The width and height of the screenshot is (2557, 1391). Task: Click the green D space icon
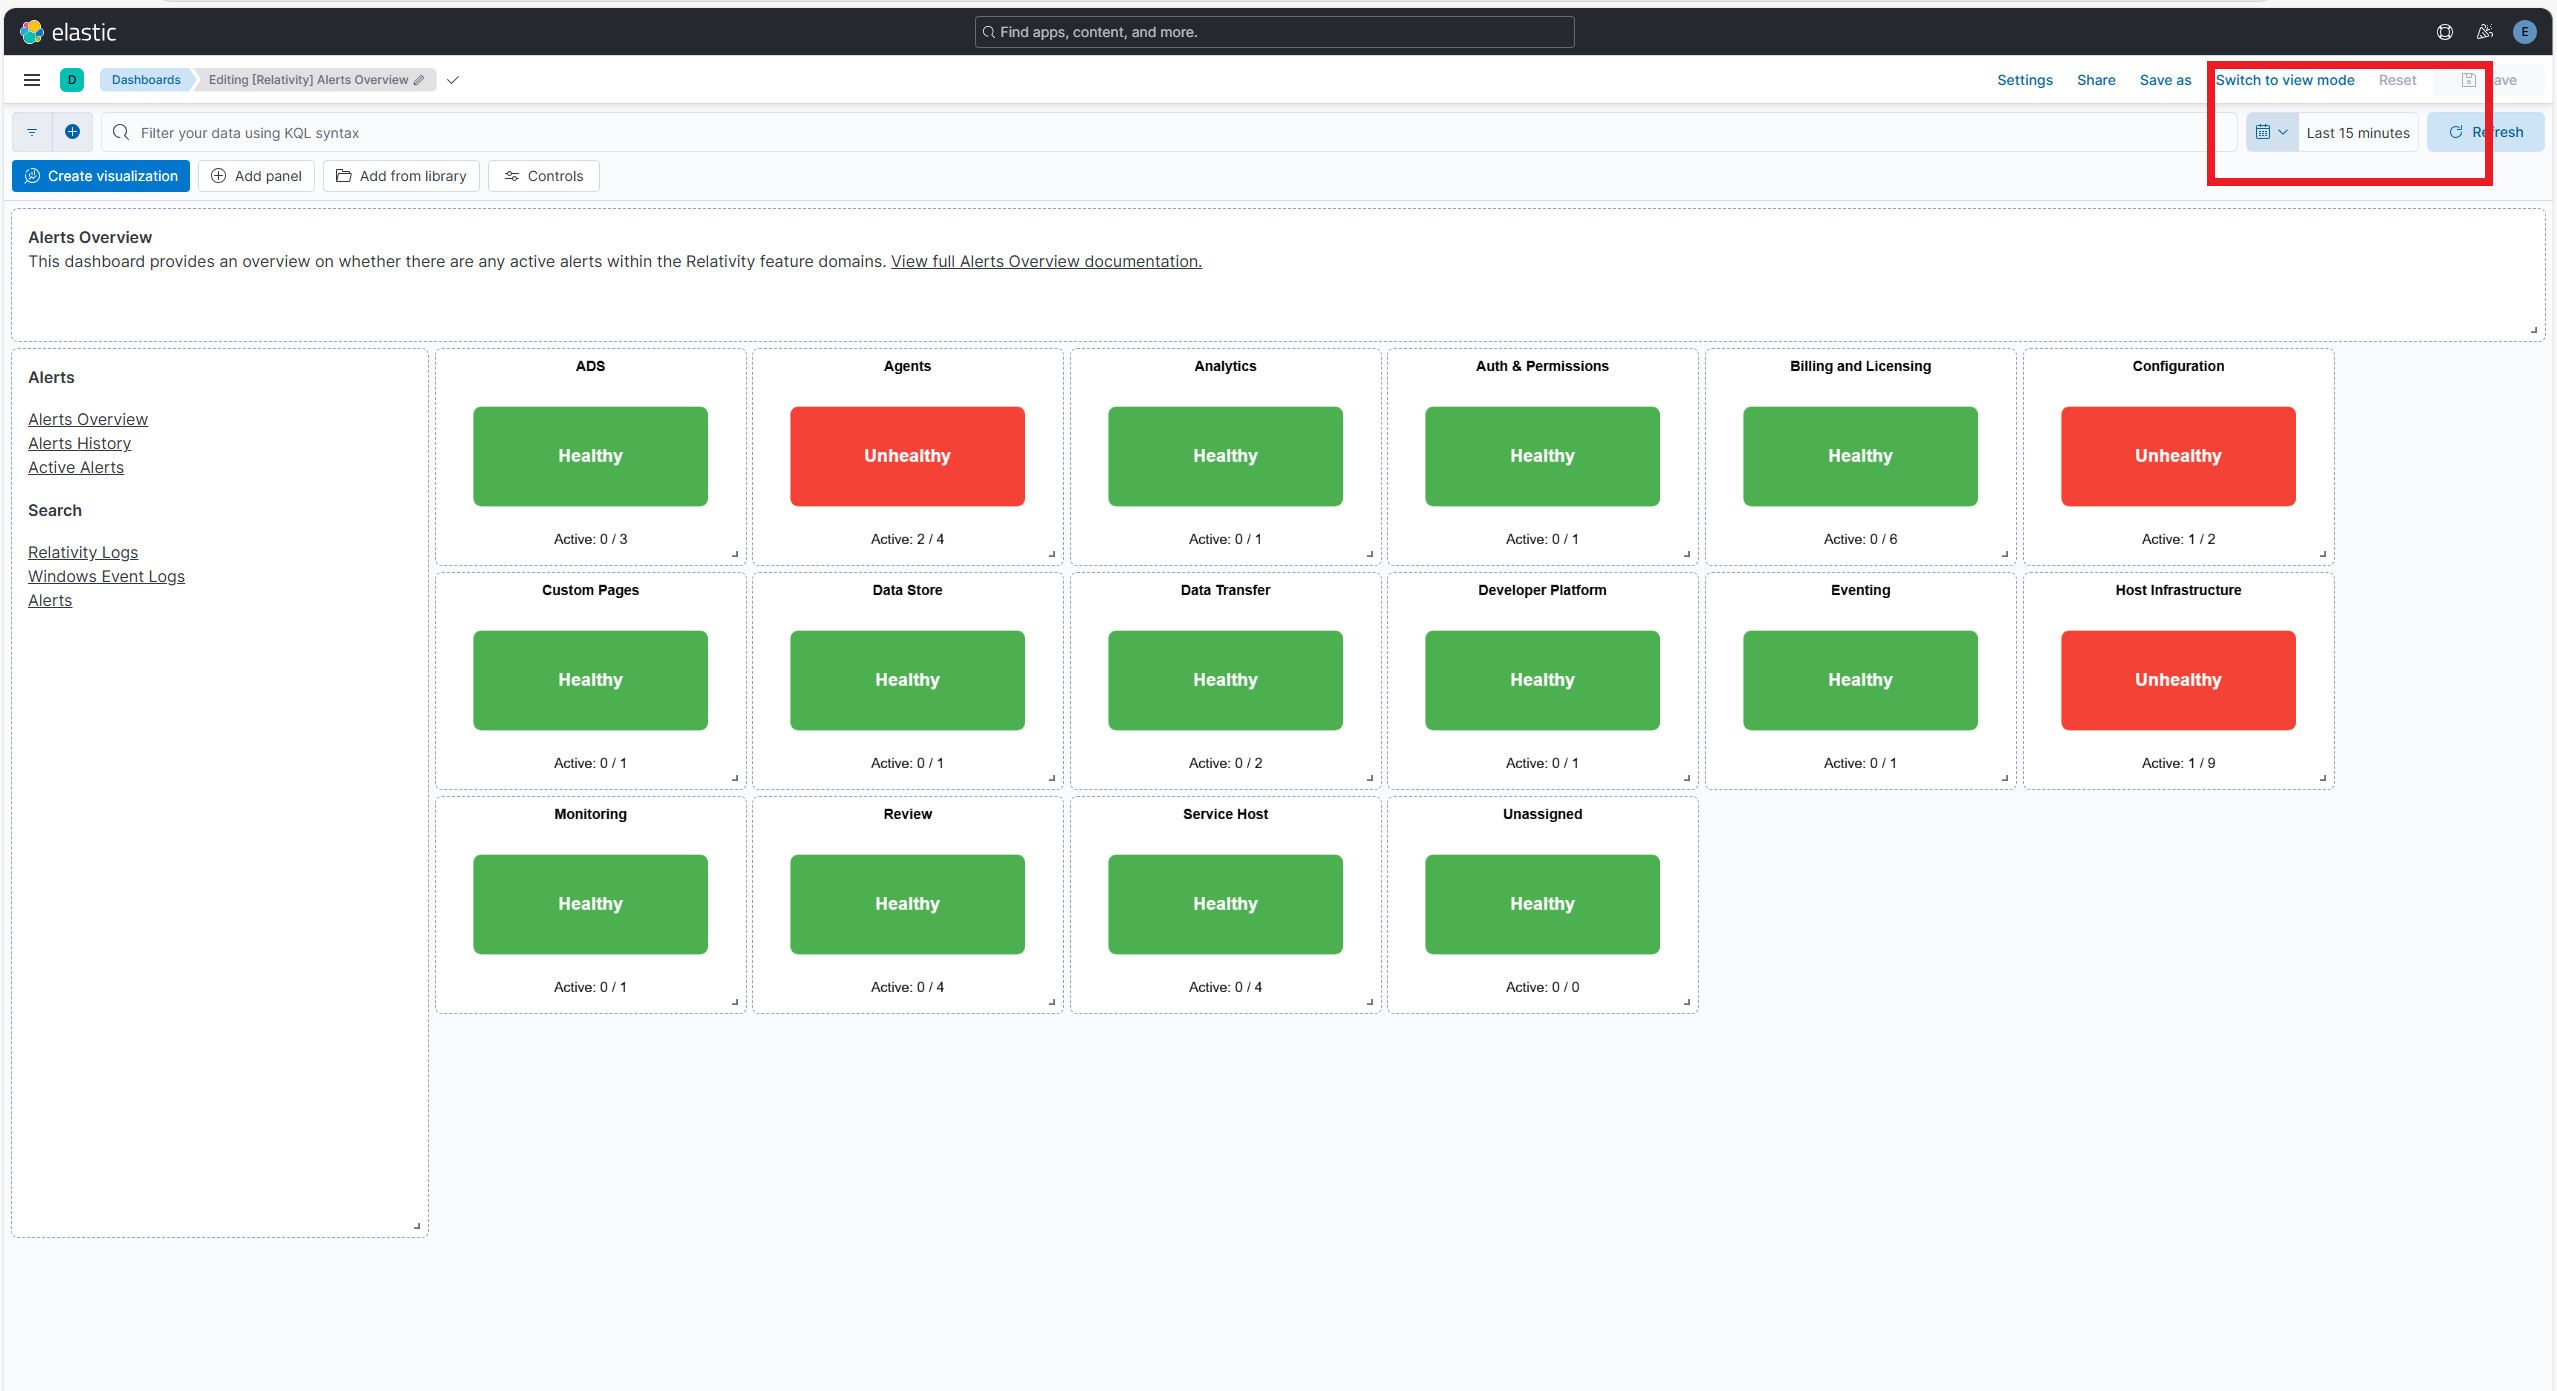point(72,80)
